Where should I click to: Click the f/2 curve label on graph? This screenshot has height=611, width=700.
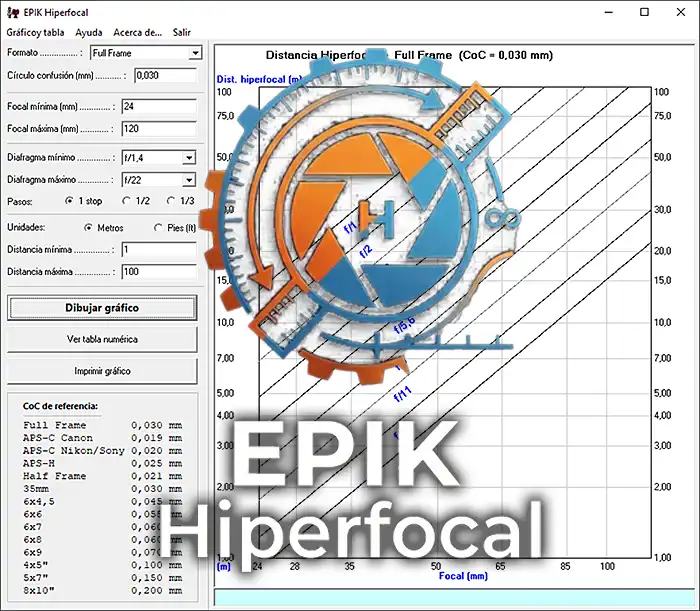[366, 252]
